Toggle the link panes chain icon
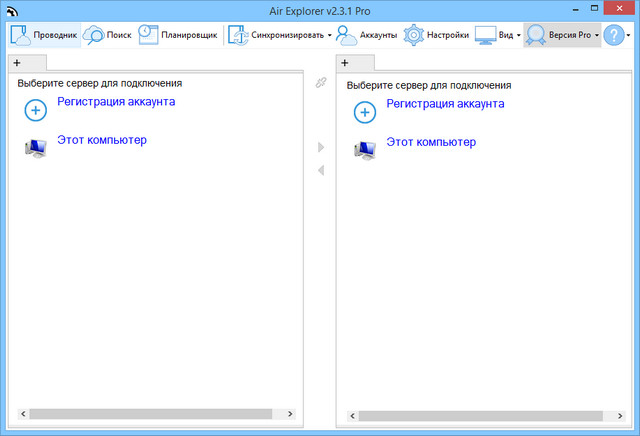The width and height of the screenshot is (640, 436). [x=321, y=83]
